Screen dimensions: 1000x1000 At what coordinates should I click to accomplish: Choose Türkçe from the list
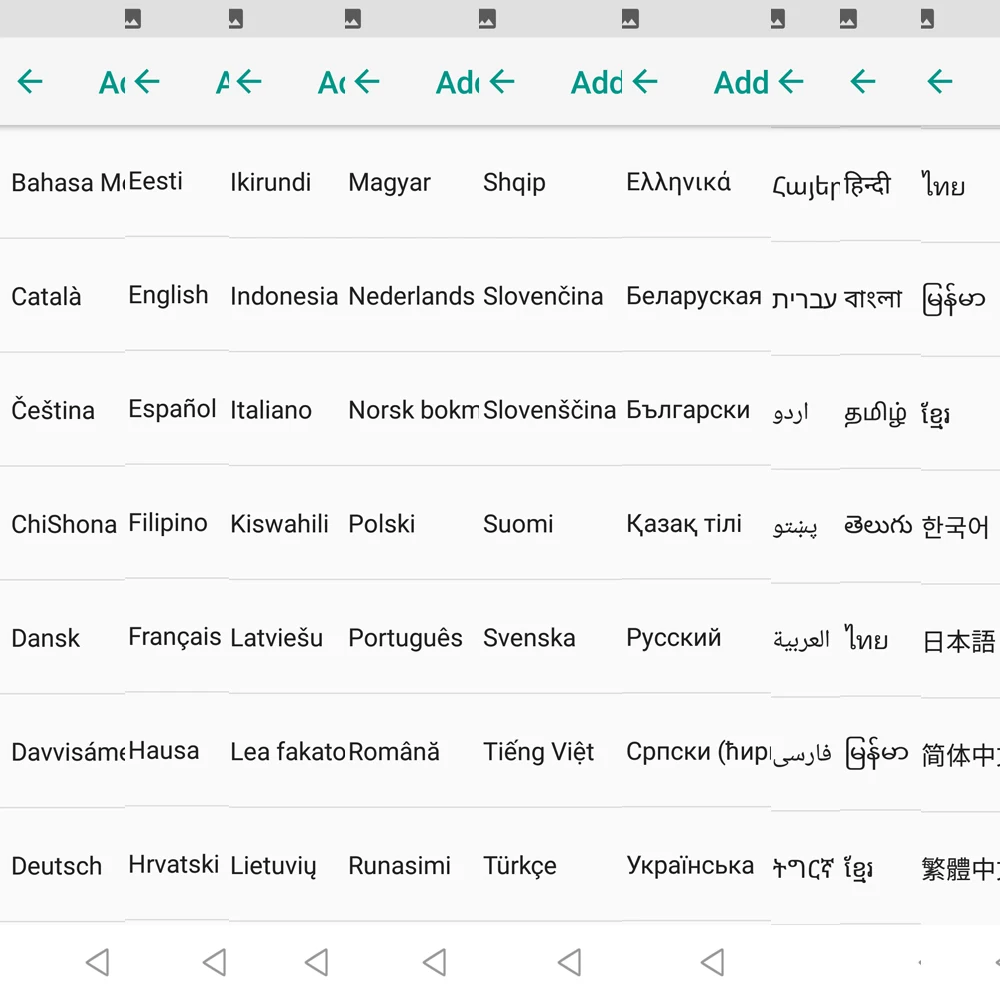520,866
